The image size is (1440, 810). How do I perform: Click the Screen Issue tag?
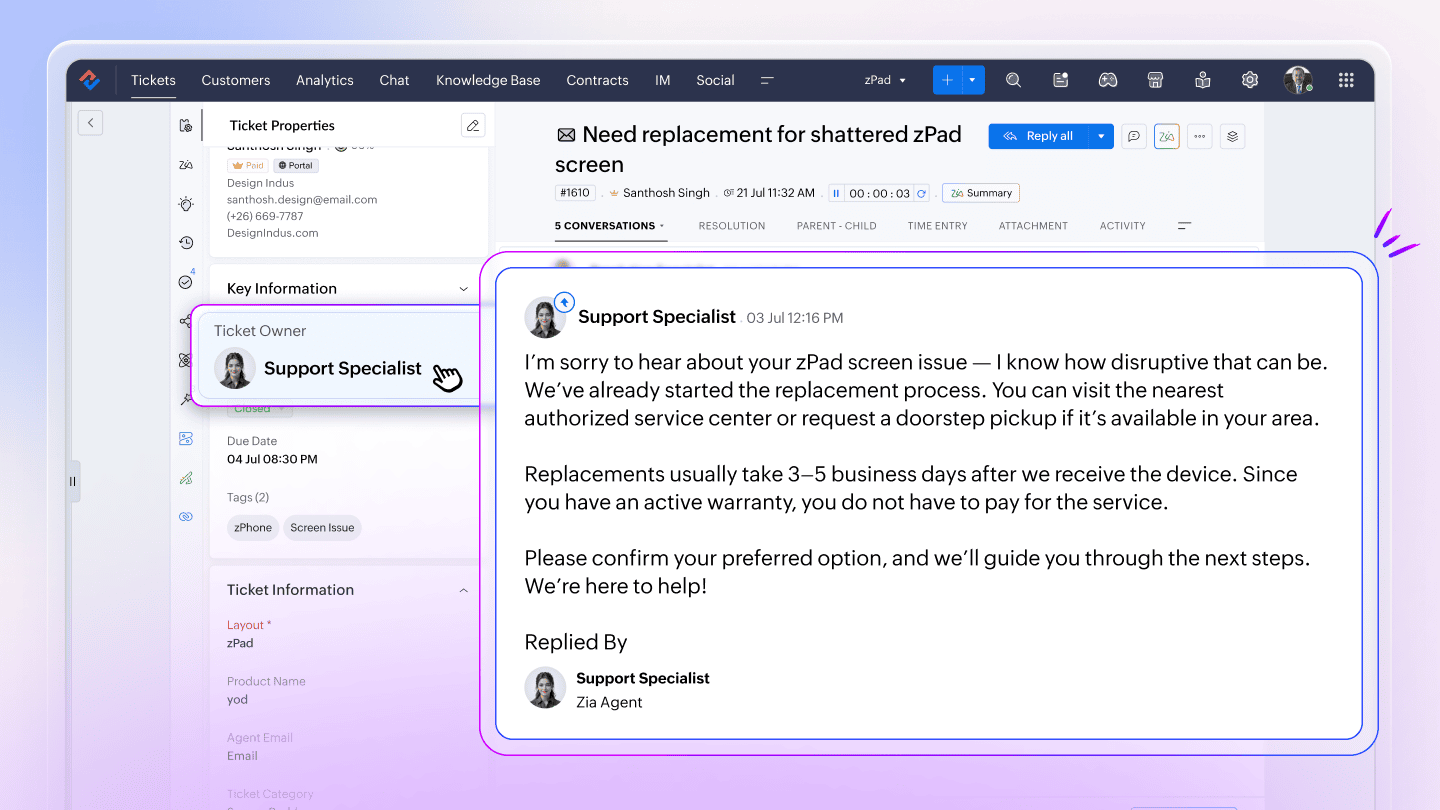[322, 527]
